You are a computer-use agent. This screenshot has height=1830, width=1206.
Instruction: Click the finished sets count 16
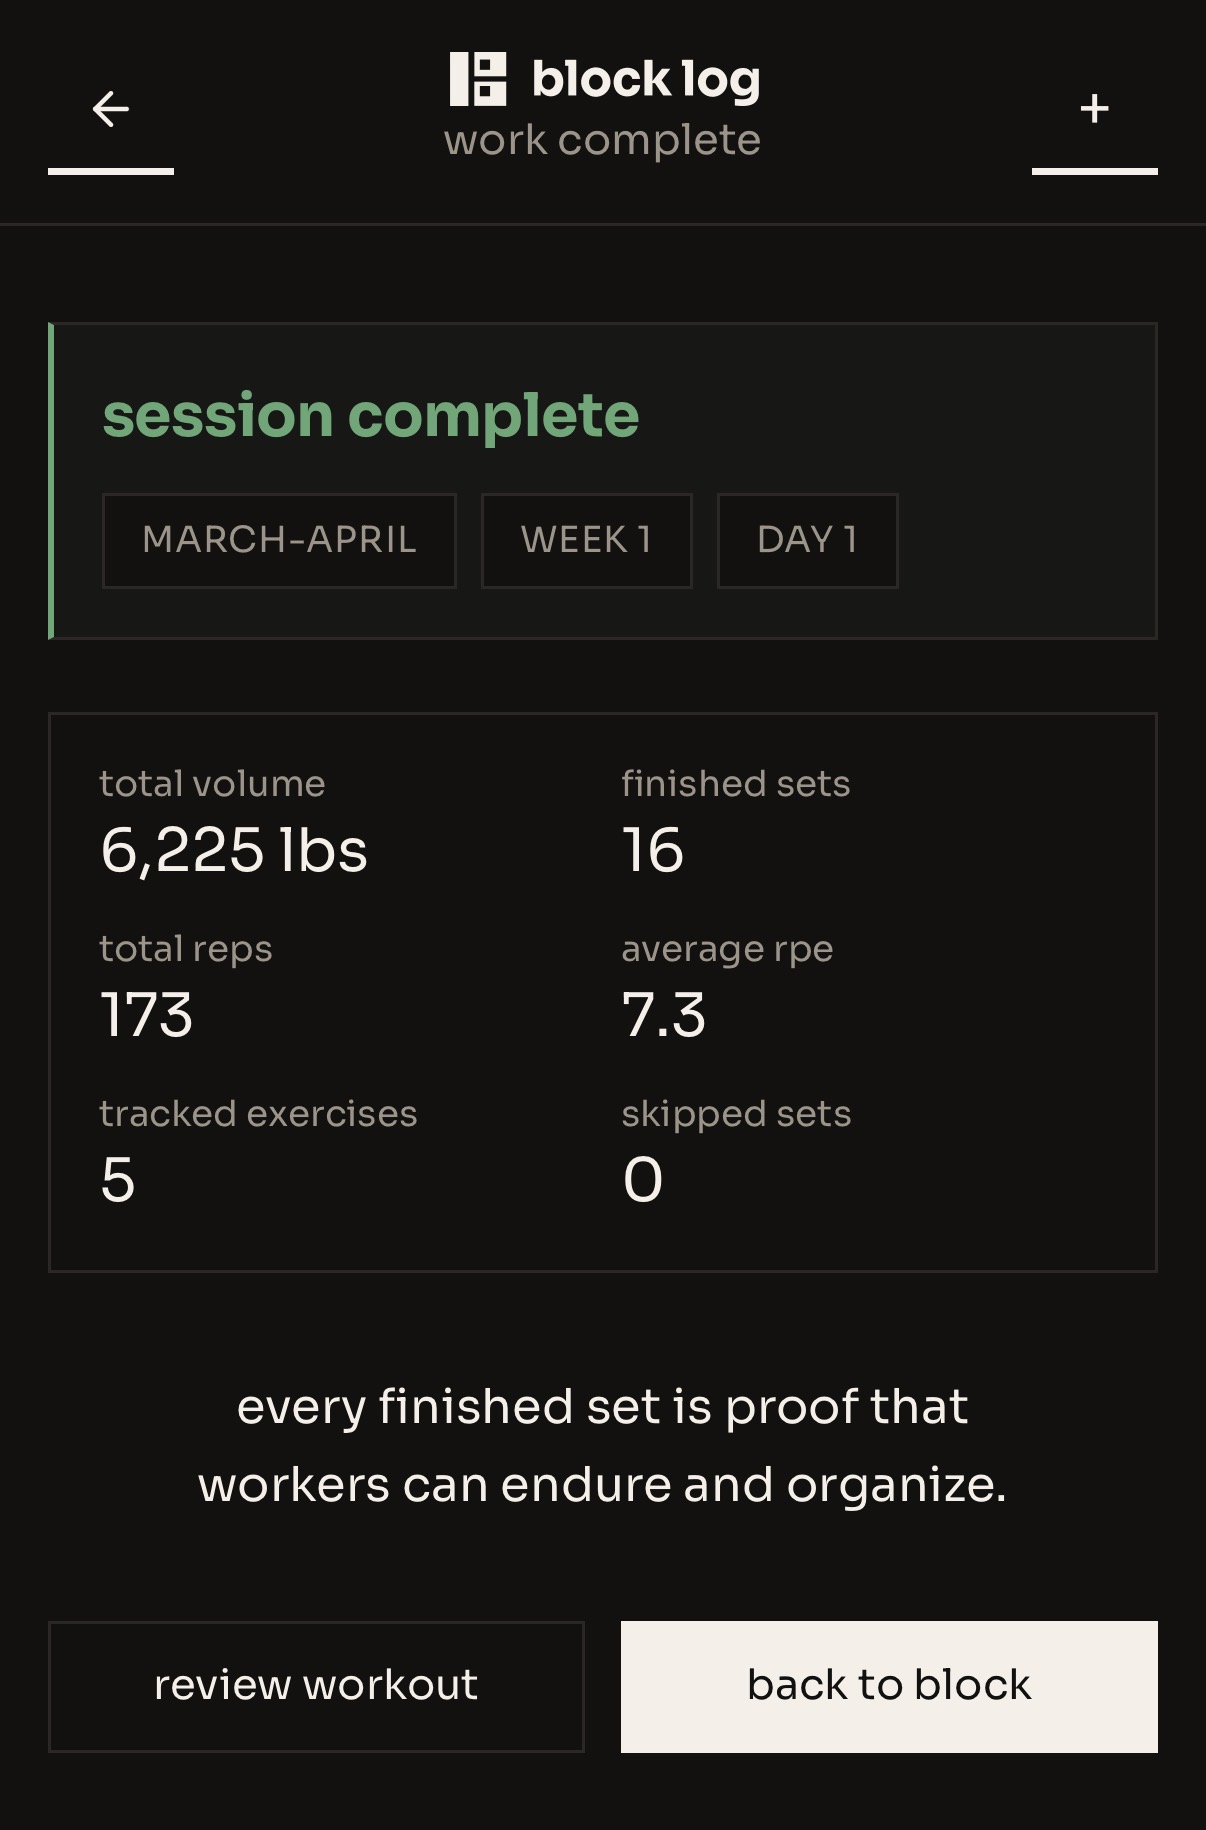point(652,851)
